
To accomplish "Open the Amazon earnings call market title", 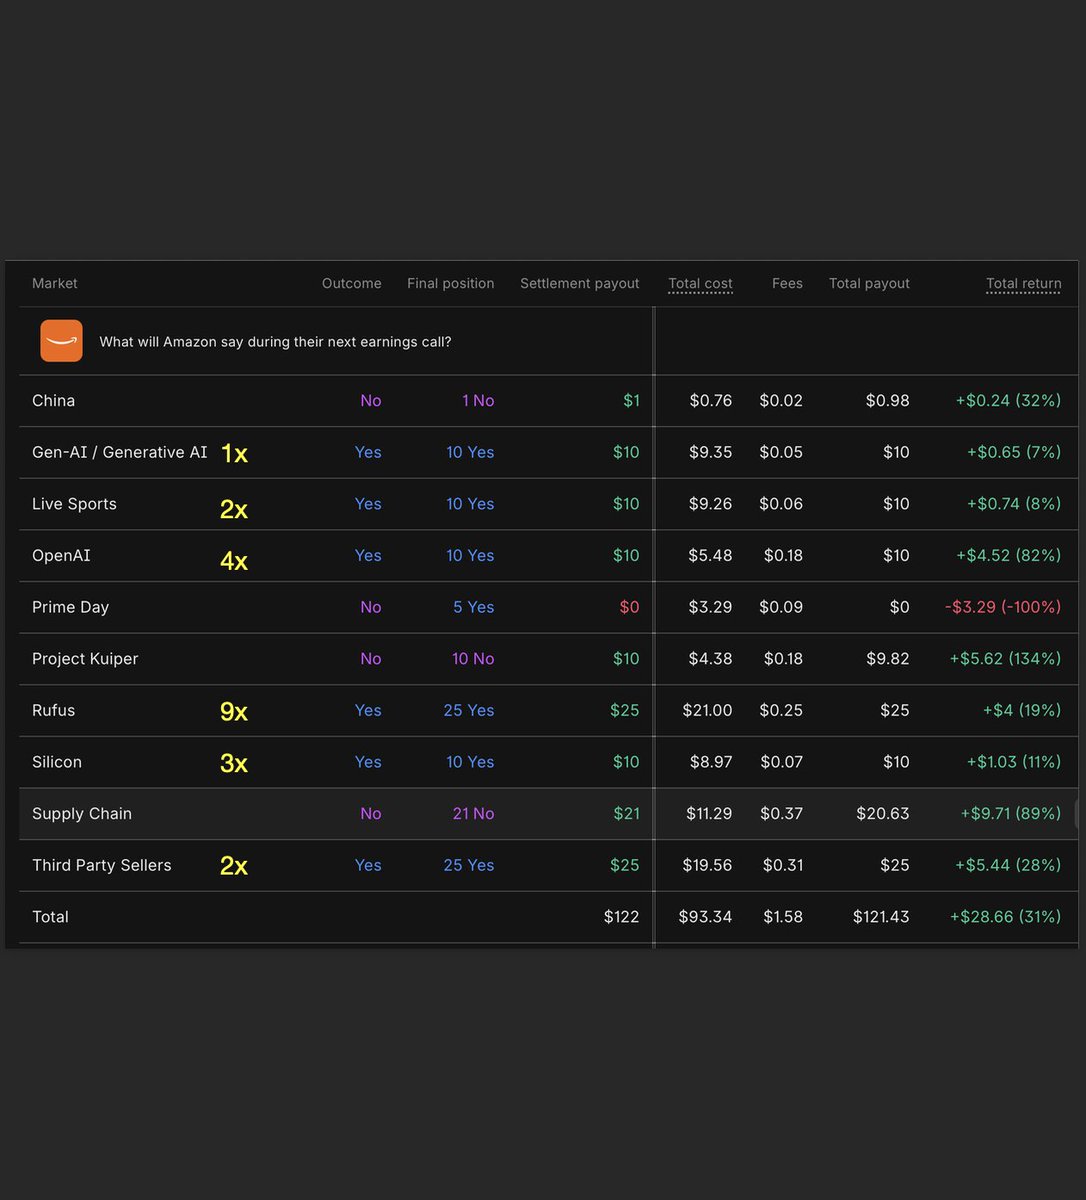I will tap(275, 342).
